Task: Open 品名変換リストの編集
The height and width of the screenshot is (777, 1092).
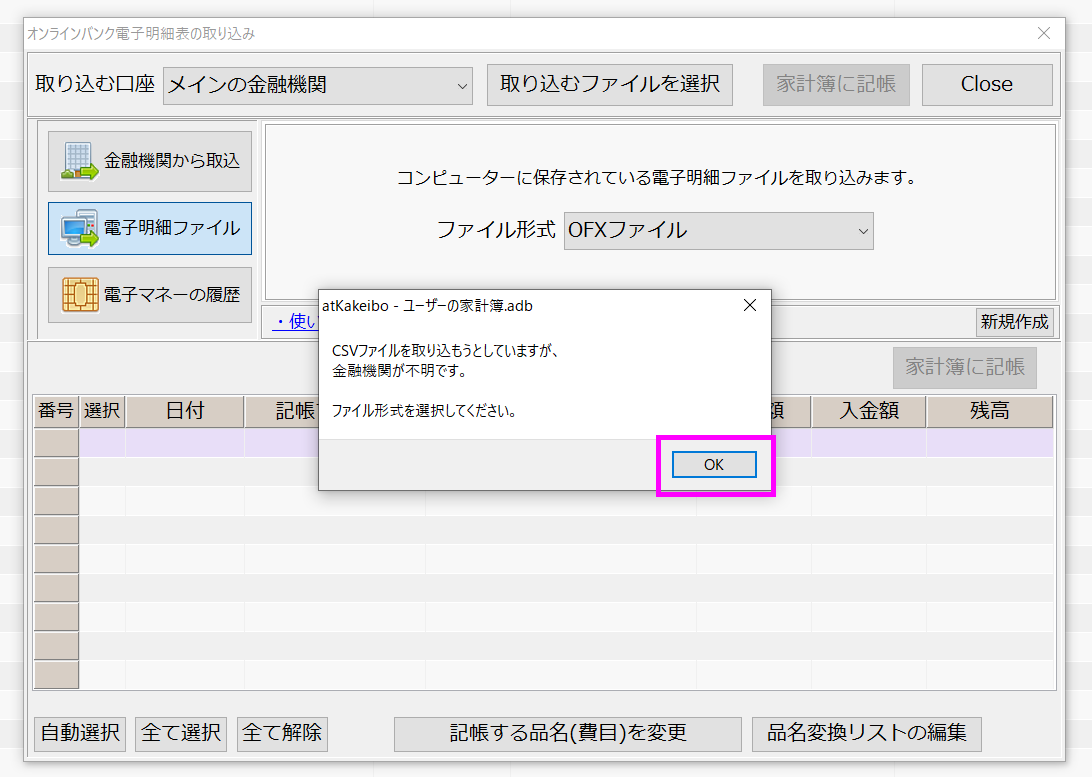Action: 866,733
